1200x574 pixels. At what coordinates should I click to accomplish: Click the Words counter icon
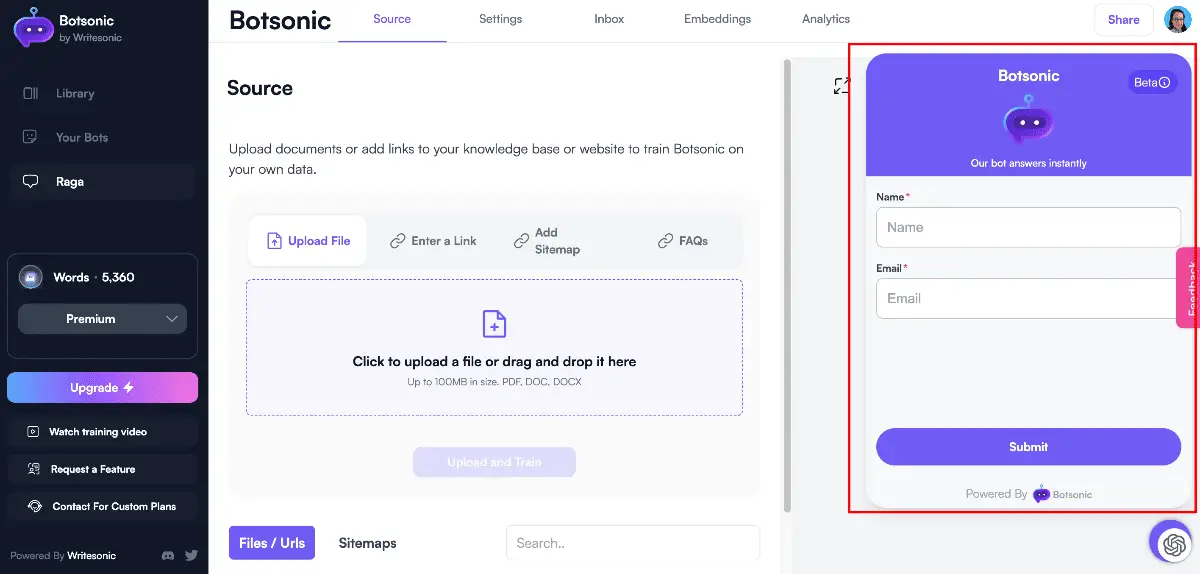pyautogui.click(x=31, y=277)
